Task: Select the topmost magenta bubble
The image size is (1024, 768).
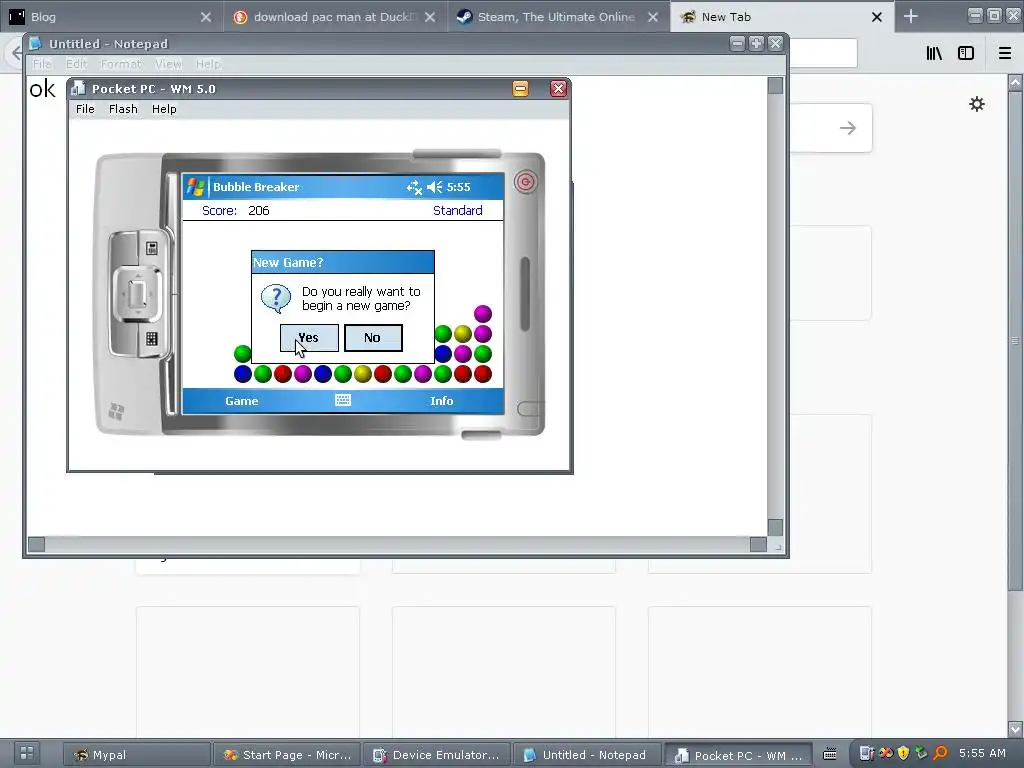Action: [483, 313]
